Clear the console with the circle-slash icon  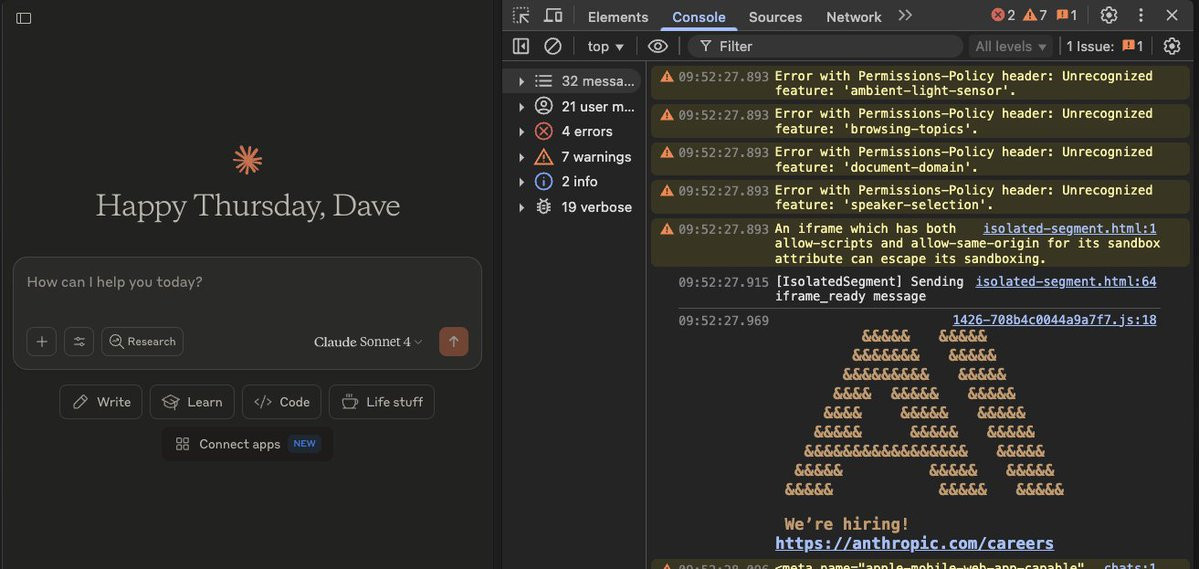click(553, 47)
